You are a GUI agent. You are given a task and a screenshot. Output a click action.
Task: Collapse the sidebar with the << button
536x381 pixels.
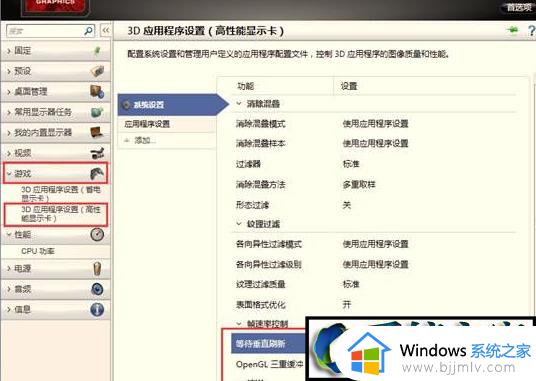(x=106, y=30)
